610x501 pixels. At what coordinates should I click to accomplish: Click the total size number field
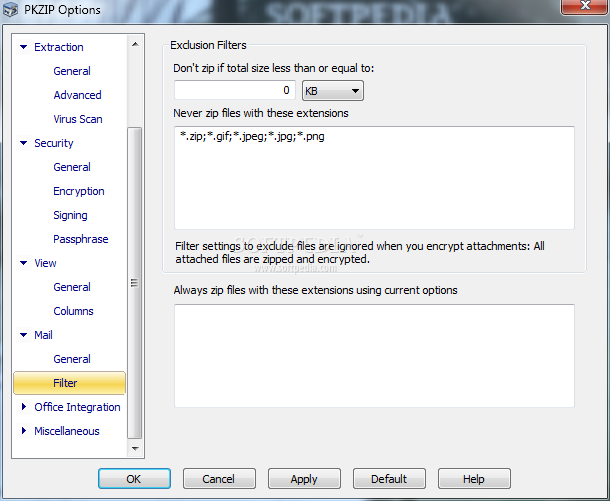tap(235, 90)
